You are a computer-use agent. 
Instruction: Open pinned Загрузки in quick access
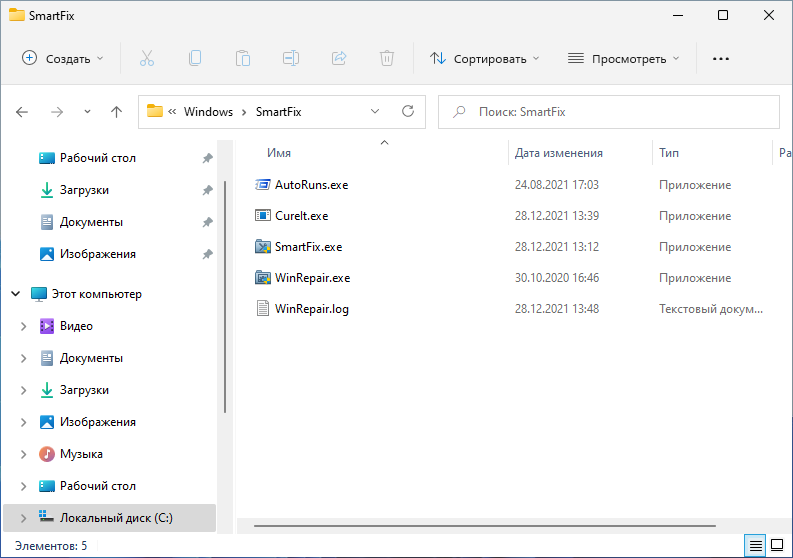click(84, 190)
